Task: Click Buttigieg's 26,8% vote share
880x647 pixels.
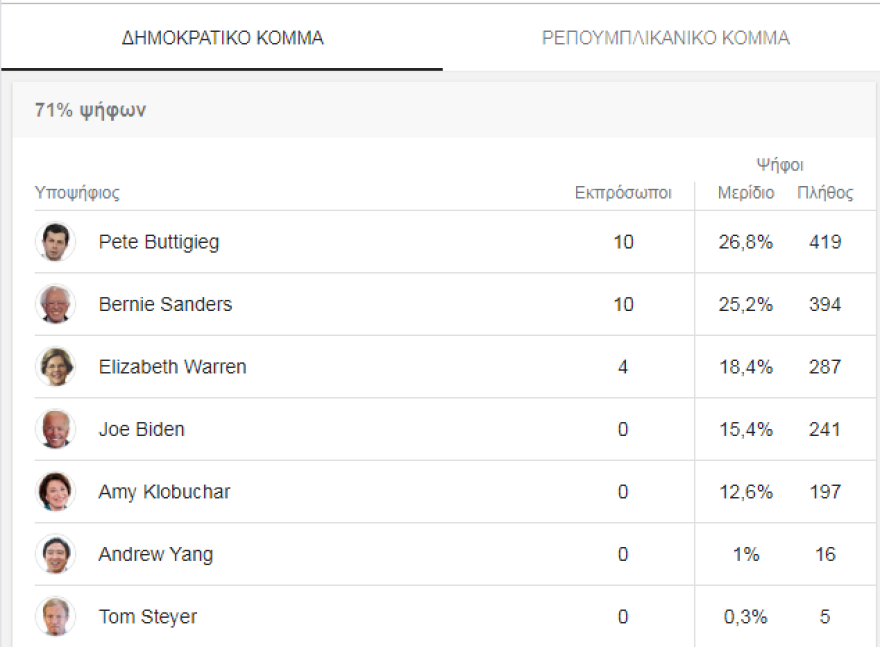Action: 745,242
